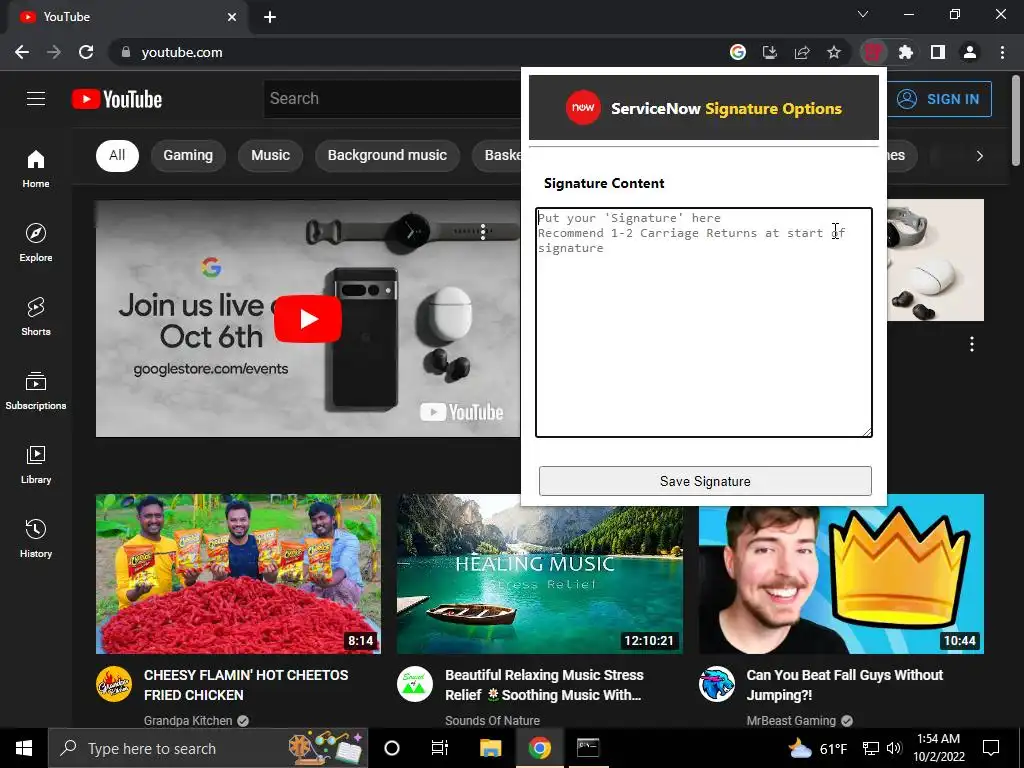Open Beautiful Relaxing Music Stress Relief title
Screen dimensions: 1024x768
544,685
